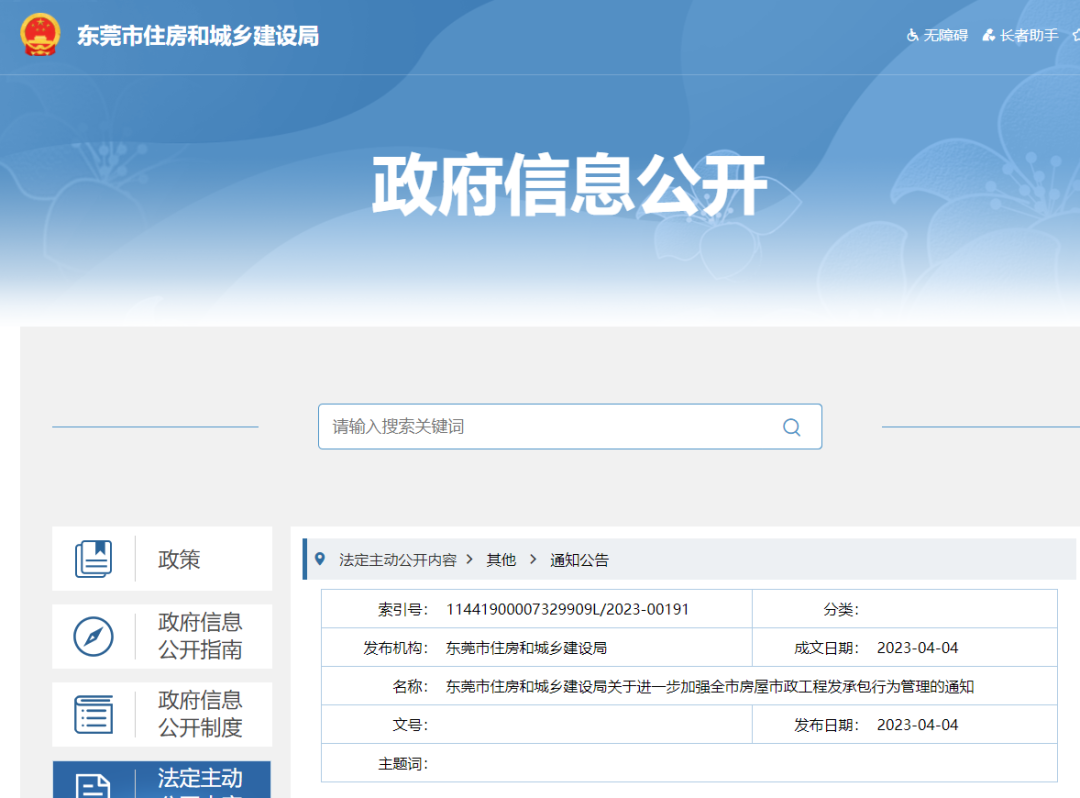The image size is (1080, 798).
Task: Click the list icon for 公开制度
Action: (x=94, y=714)
